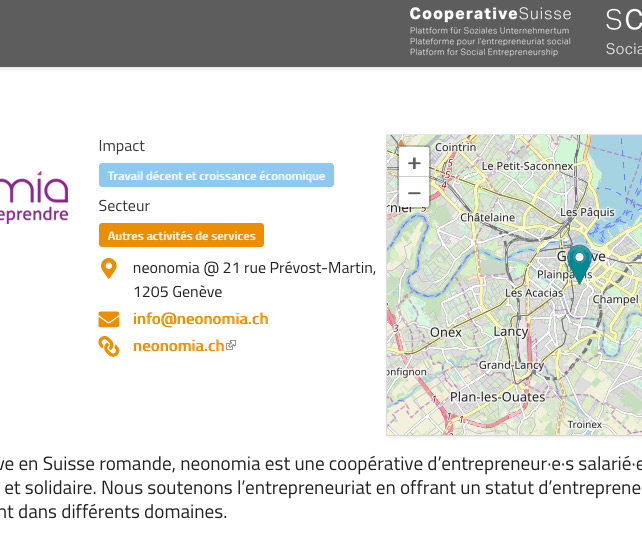Click 'Lancy' label on the map
The image size is (642, 537).
511,332
